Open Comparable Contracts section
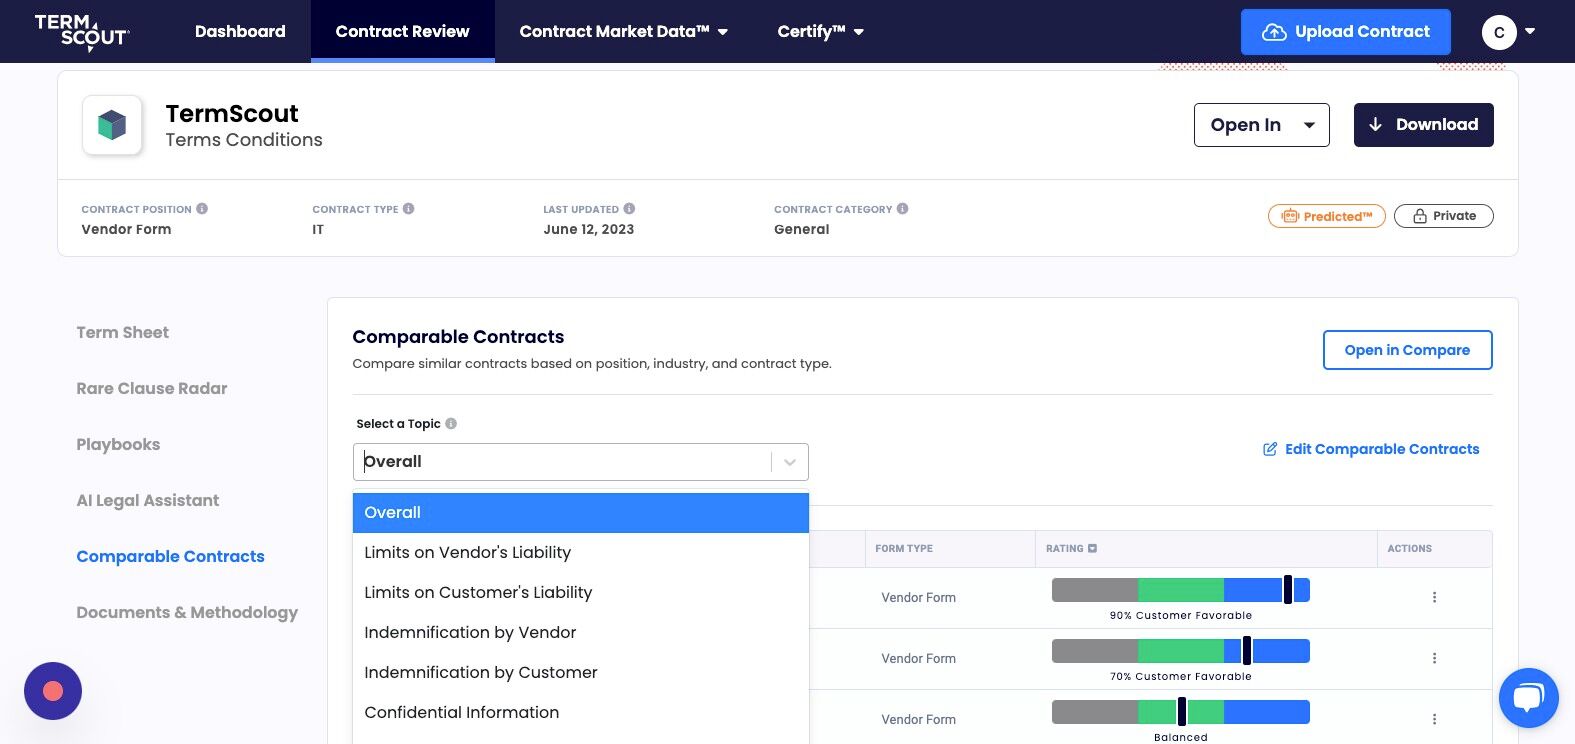The height and width of the screenshot is (744, 1575). (x=171, y=557)
